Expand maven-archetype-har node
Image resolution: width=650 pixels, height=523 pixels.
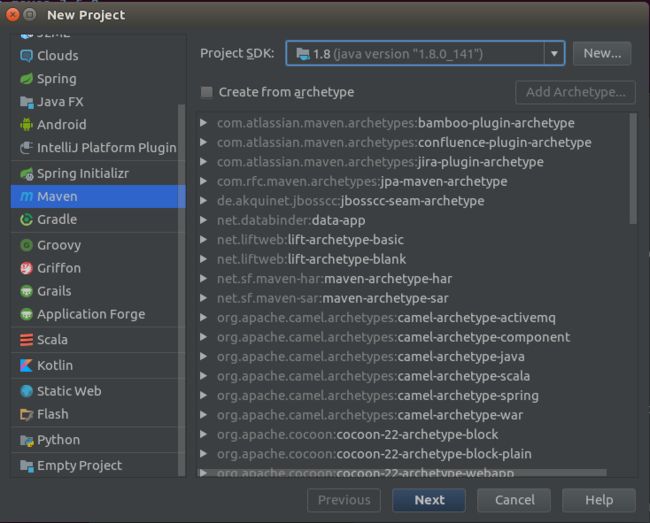pyautogui.click(x=203, y=278)
